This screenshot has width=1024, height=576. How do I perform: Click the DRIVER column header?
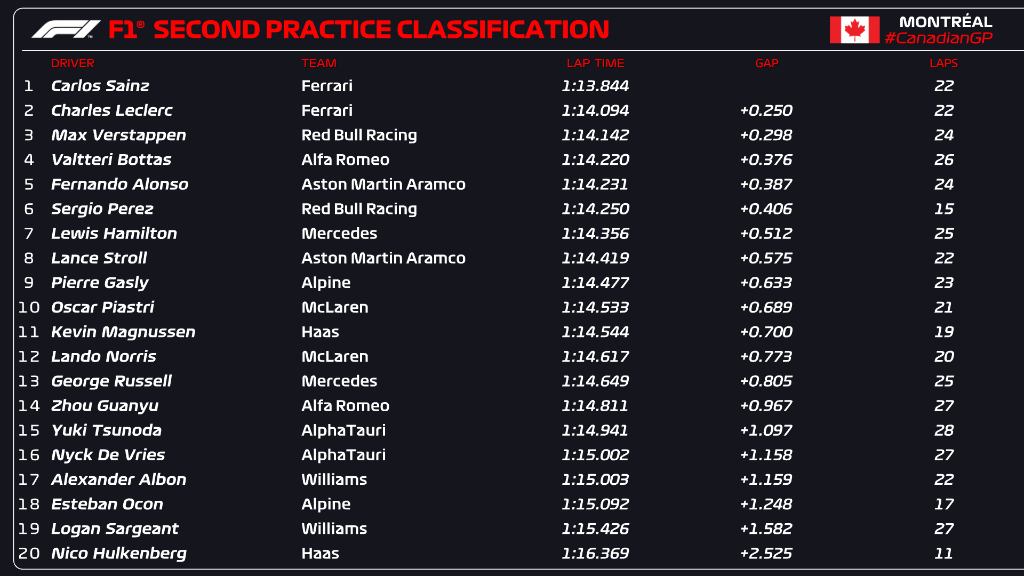pos(72,63)
